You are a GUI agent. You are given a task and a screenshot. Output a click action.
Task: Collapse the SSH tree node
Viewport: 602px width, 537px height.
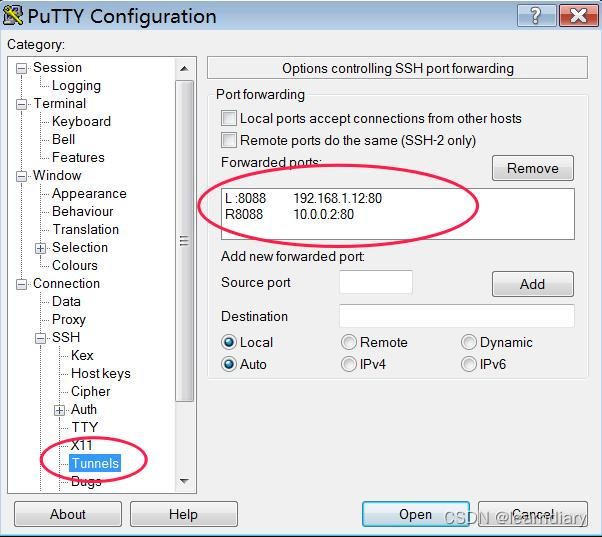(x=40, y=338)
